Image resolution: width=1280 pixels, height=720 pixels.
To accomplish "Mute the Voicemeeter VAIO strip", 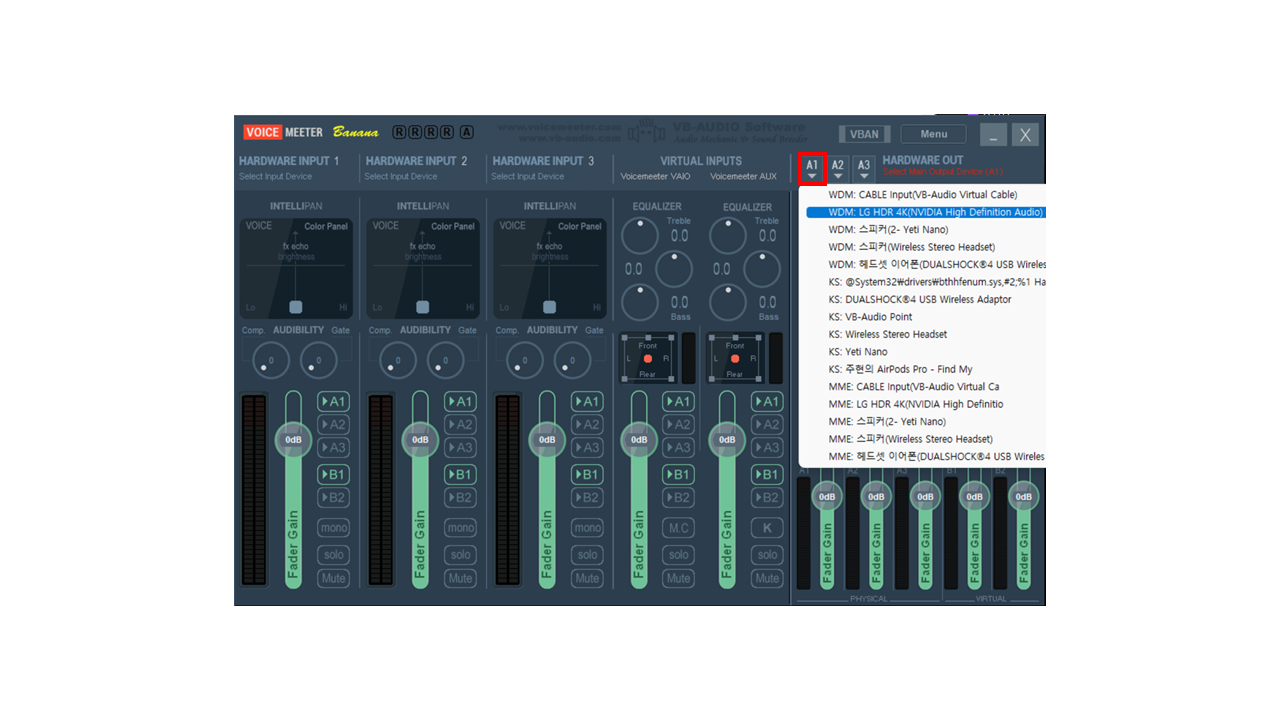I will coord(679,578).
